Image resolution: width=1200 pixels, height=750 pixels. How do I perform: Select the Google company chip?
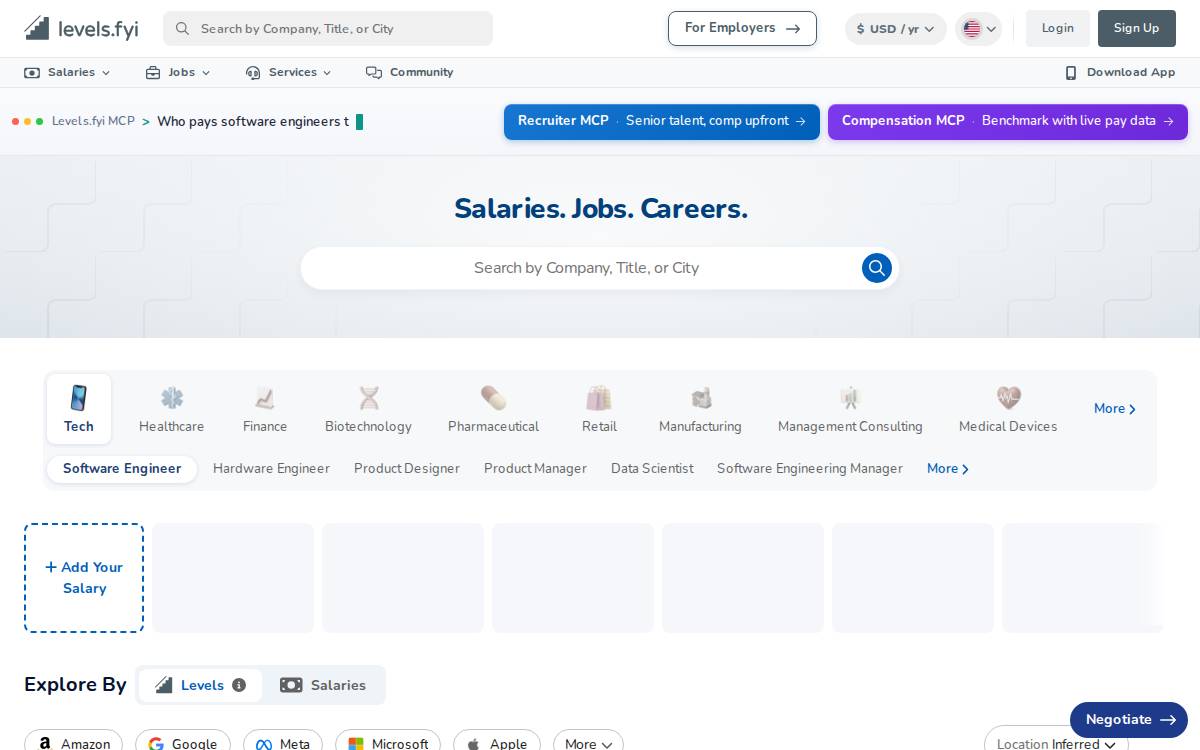183,741
